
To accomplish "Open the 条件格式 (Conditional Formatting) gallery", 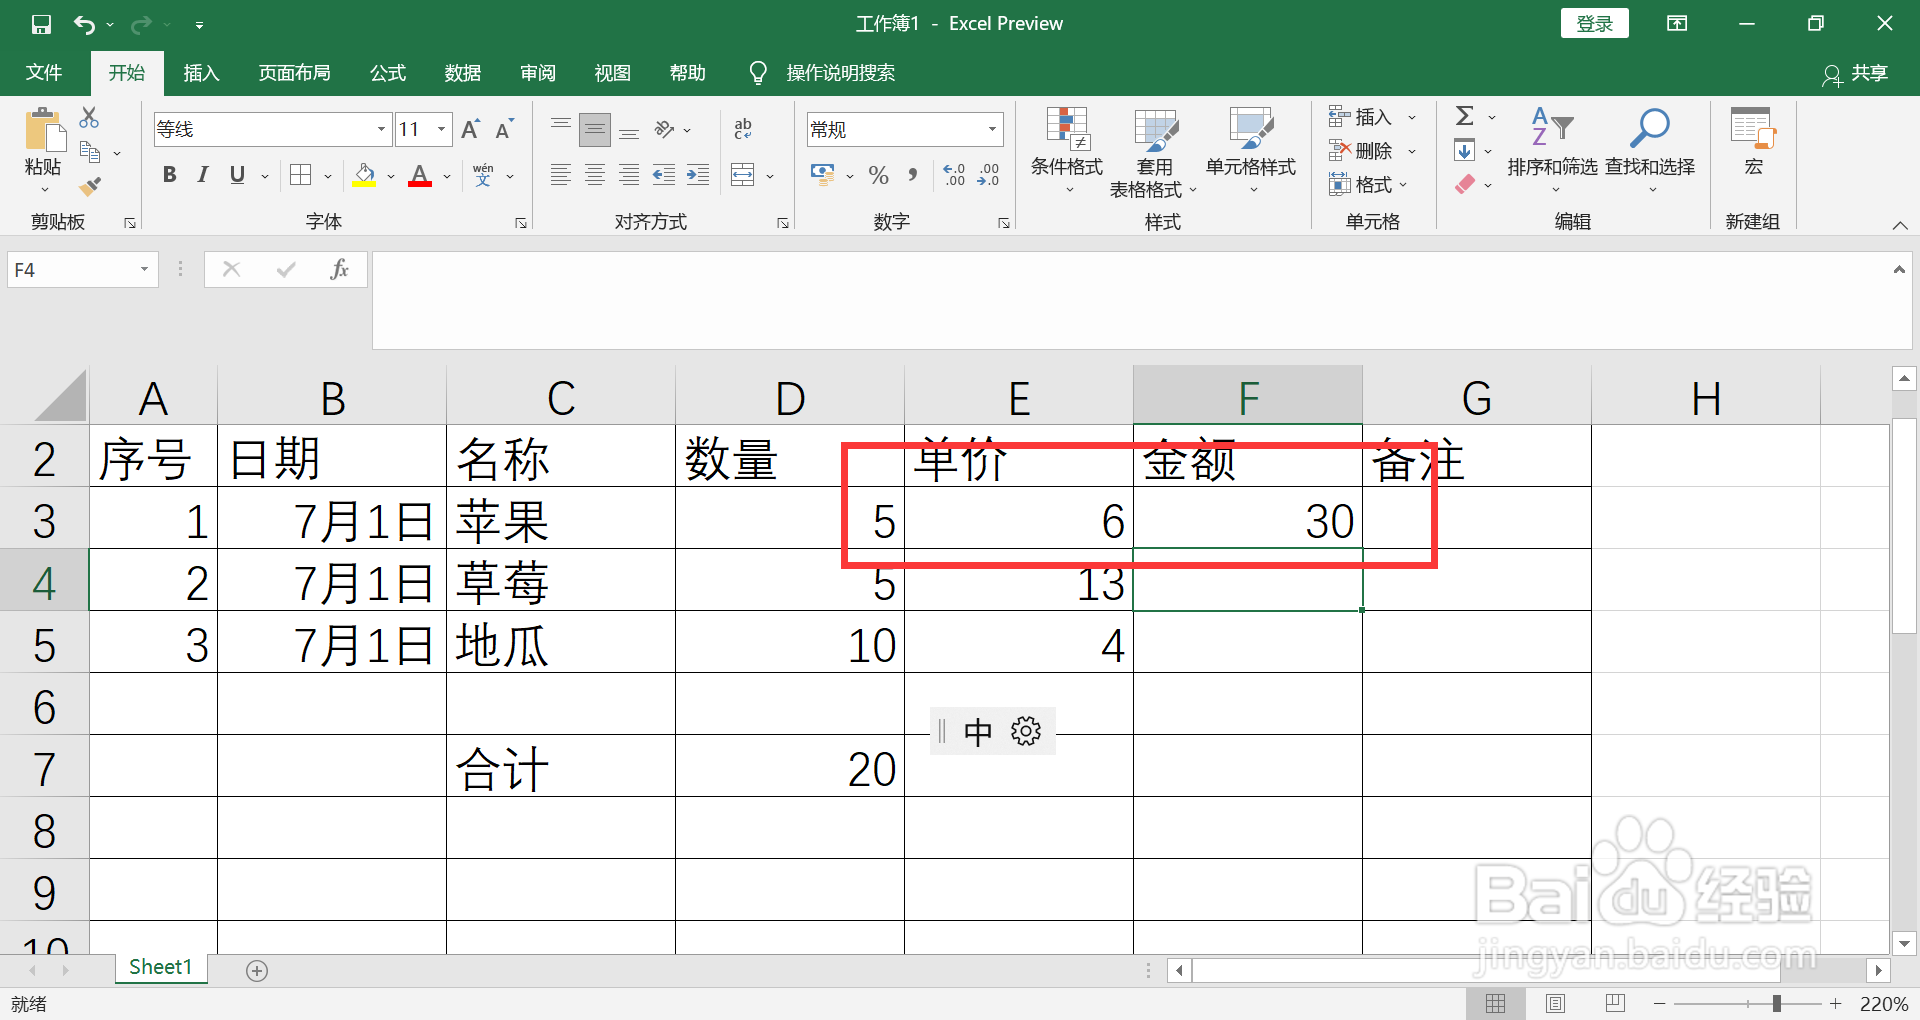I will [1066, 150].
